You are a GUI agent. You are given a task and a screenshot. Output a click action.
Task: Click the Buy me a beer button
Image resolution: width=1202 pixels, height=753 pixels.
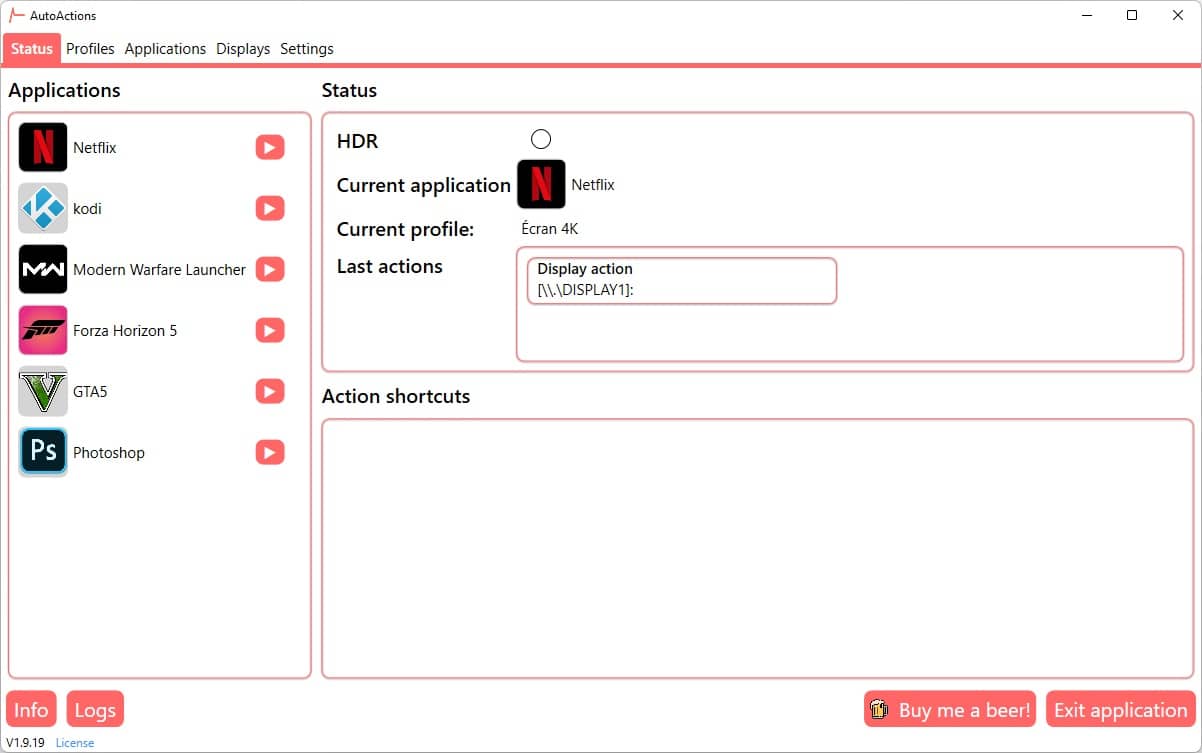pos(950,710)
